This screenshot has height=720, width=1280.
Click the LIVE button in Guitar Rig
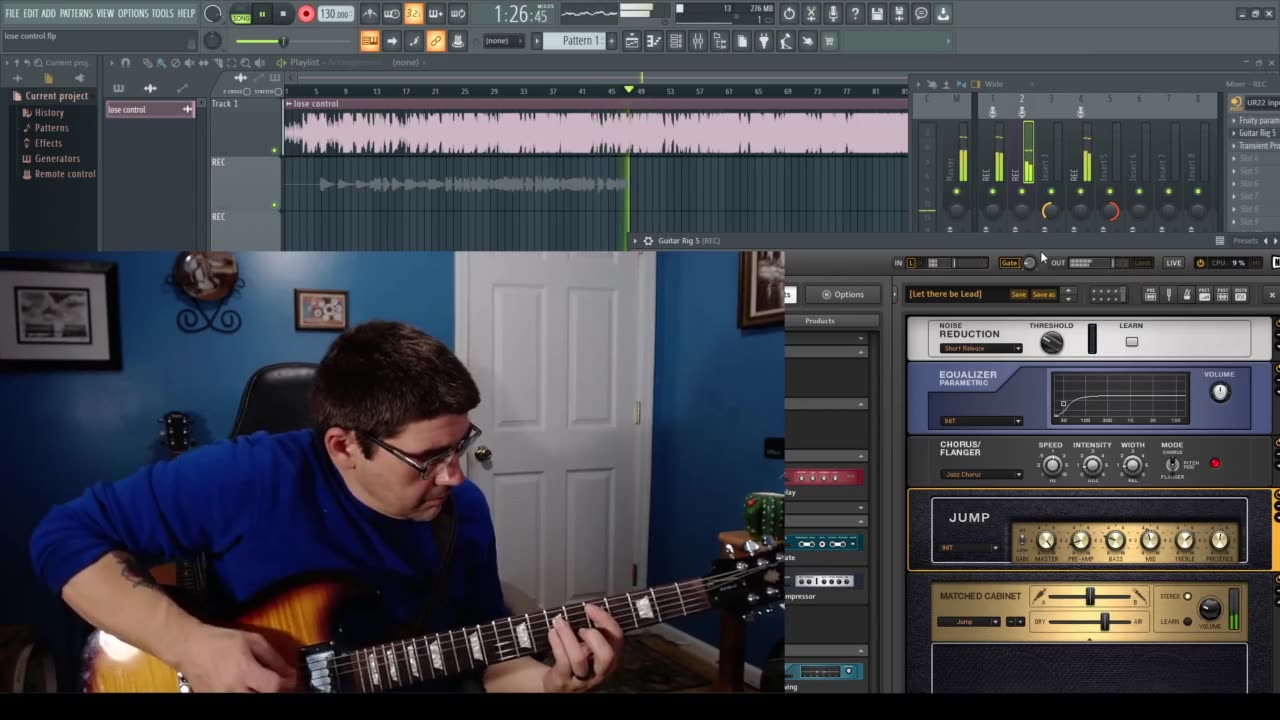1173,263
